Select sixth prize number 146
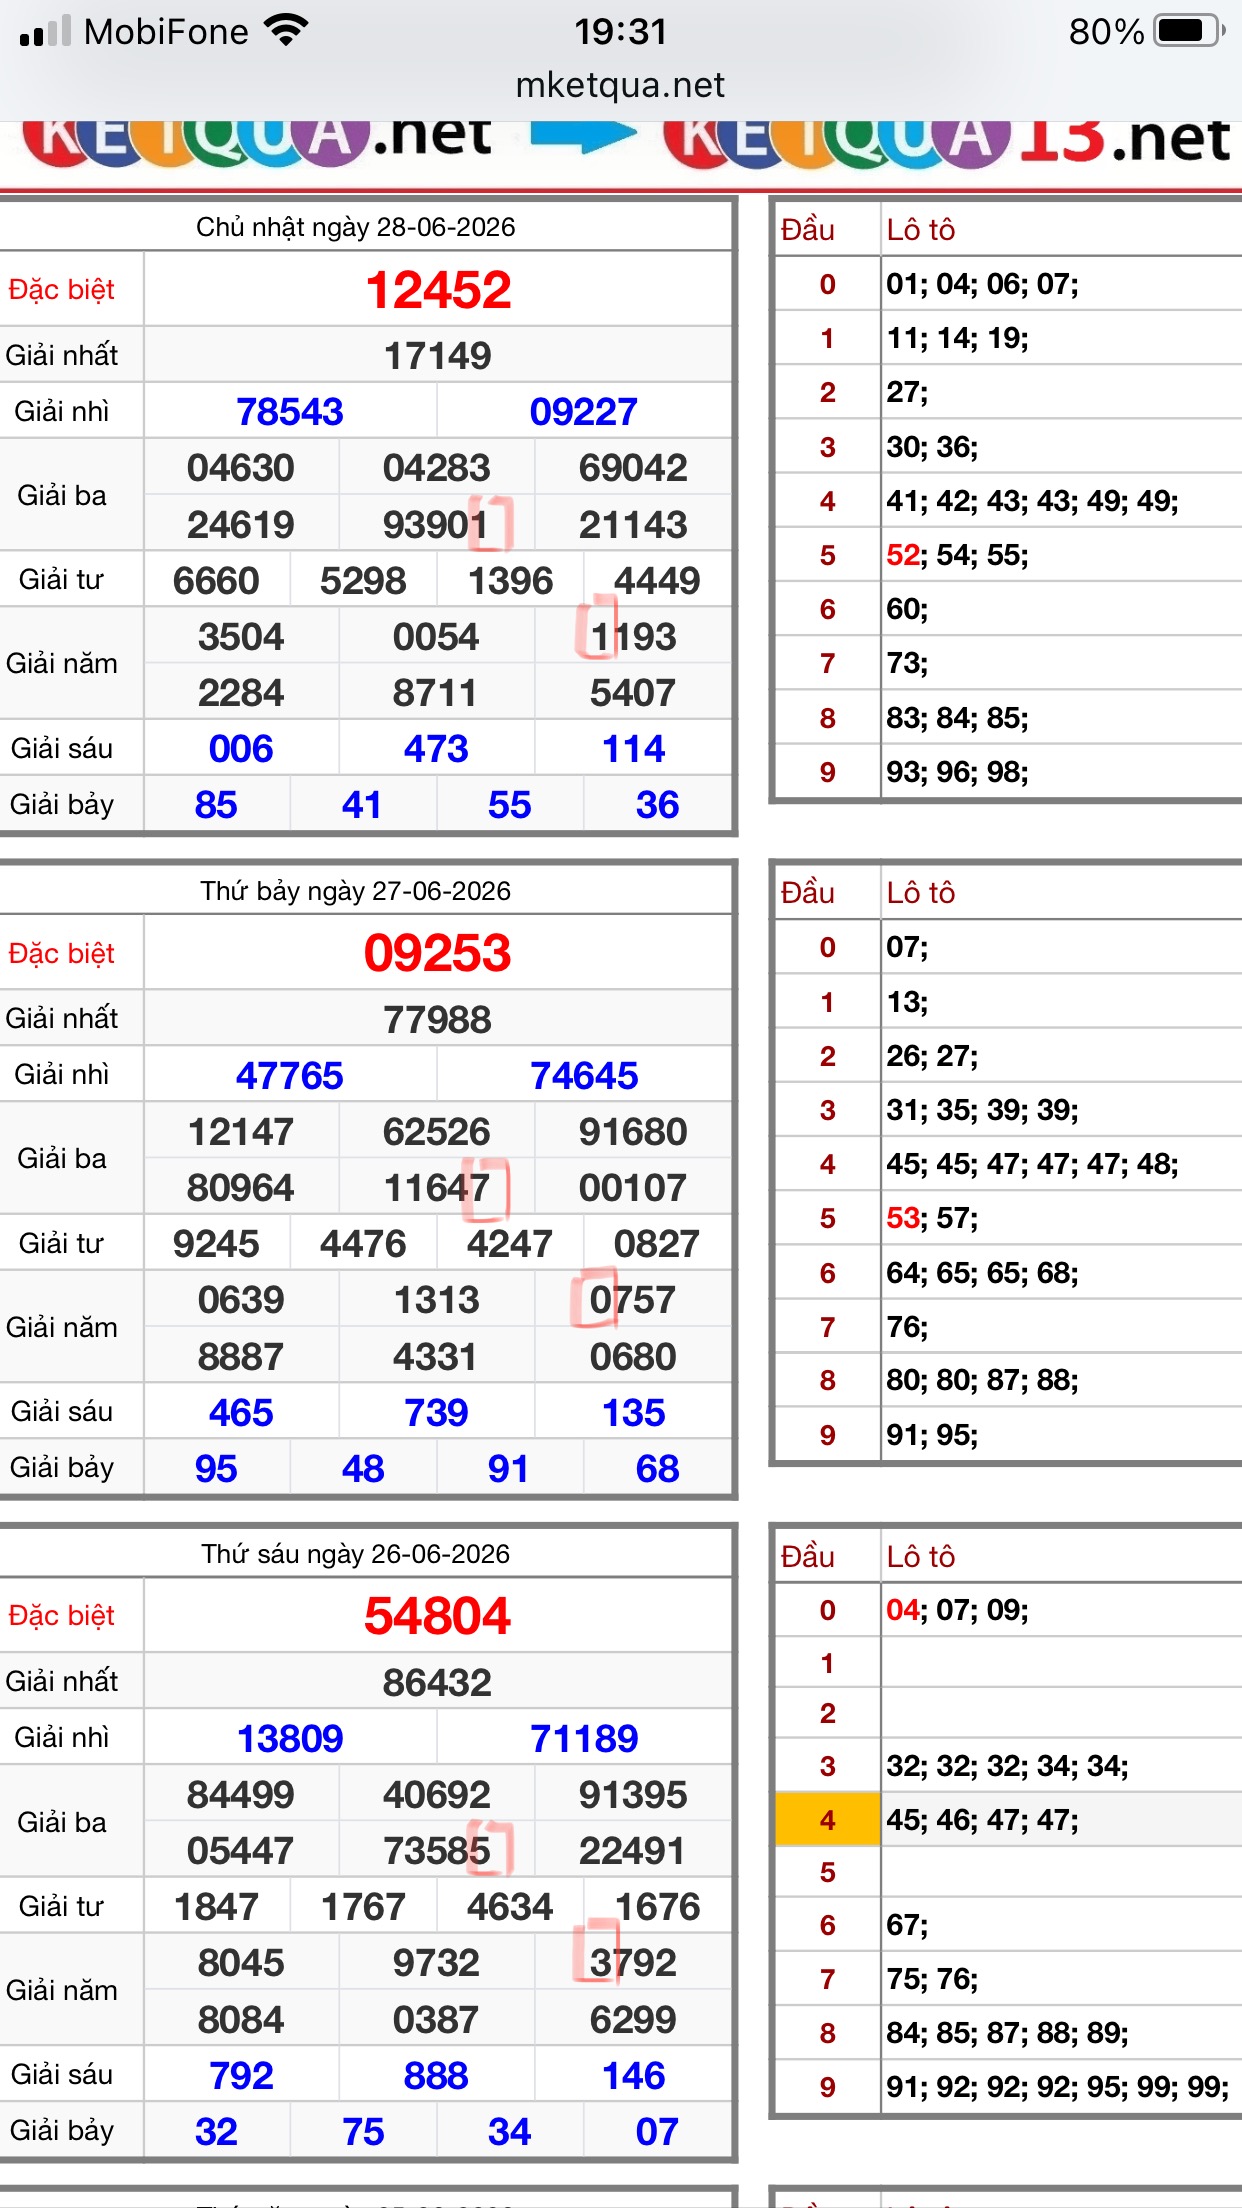1242x2208 pixels. 633,2076
